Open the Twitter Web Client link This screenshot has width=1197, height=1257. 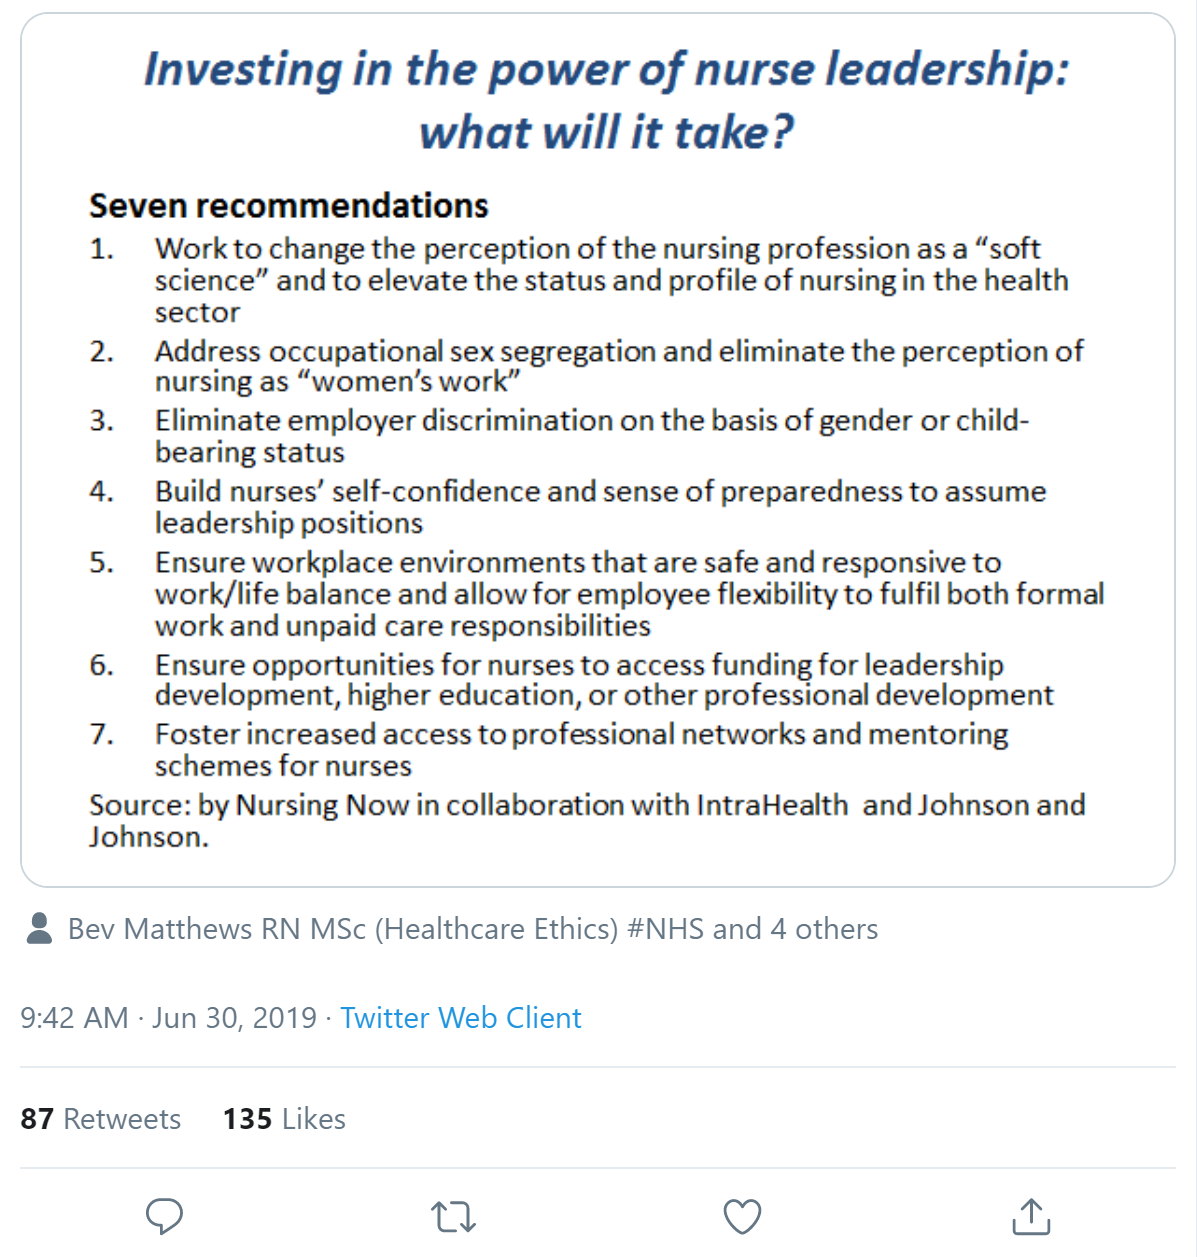click(x=460, y=1018)
